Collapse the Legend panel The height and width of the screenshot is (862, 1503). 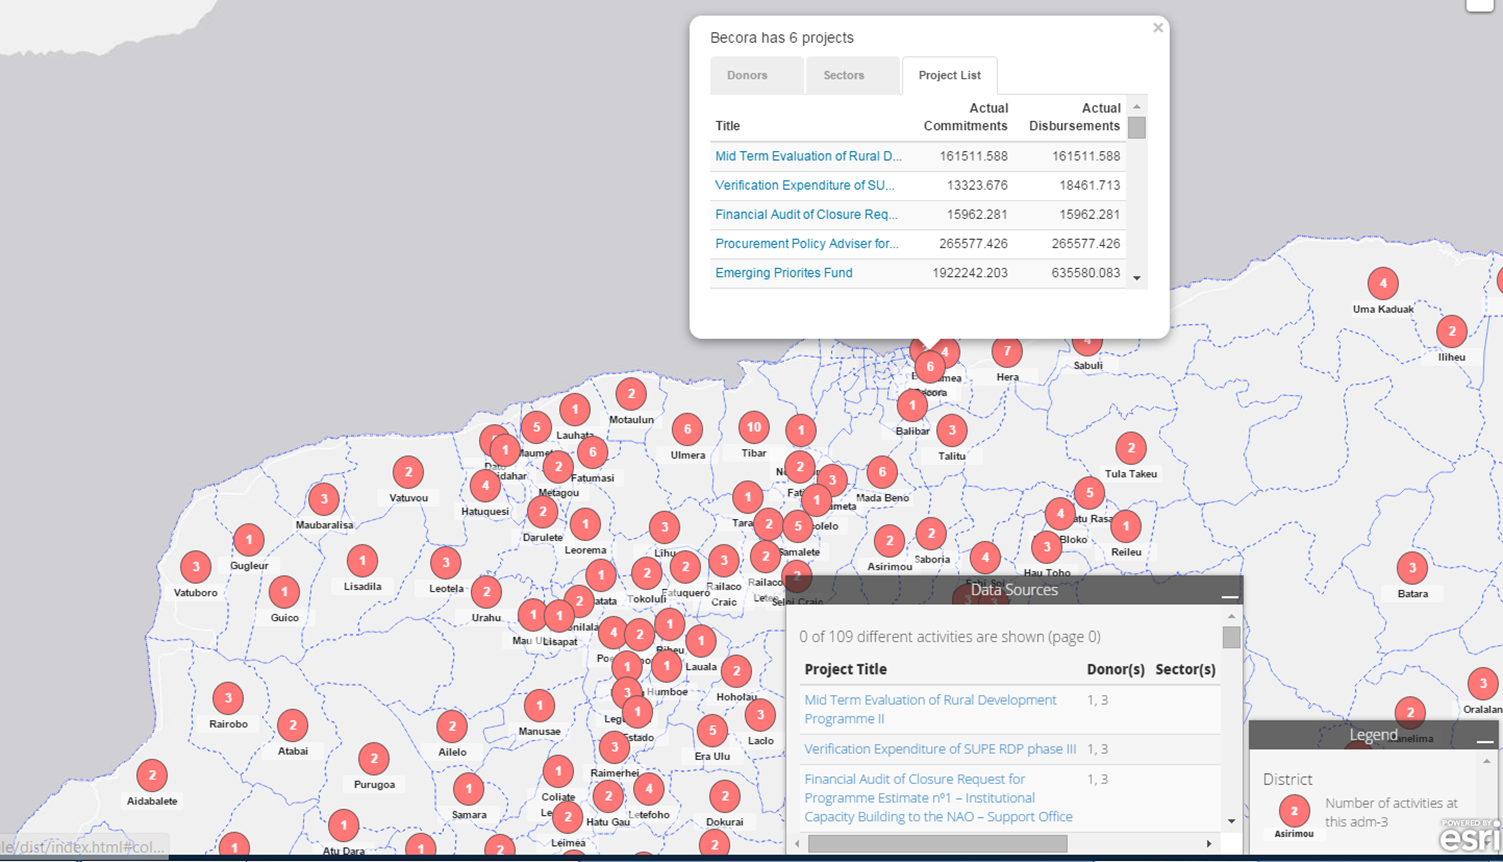(x=1485, y=740)
